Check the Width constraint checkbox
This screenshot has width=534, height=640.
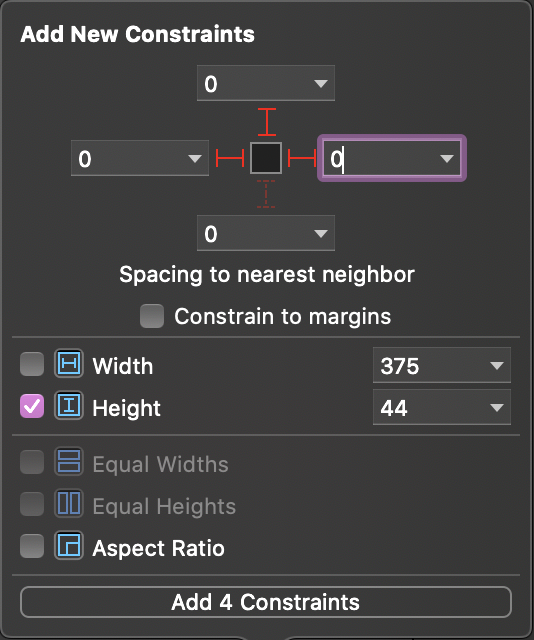[x=32, y=364]
